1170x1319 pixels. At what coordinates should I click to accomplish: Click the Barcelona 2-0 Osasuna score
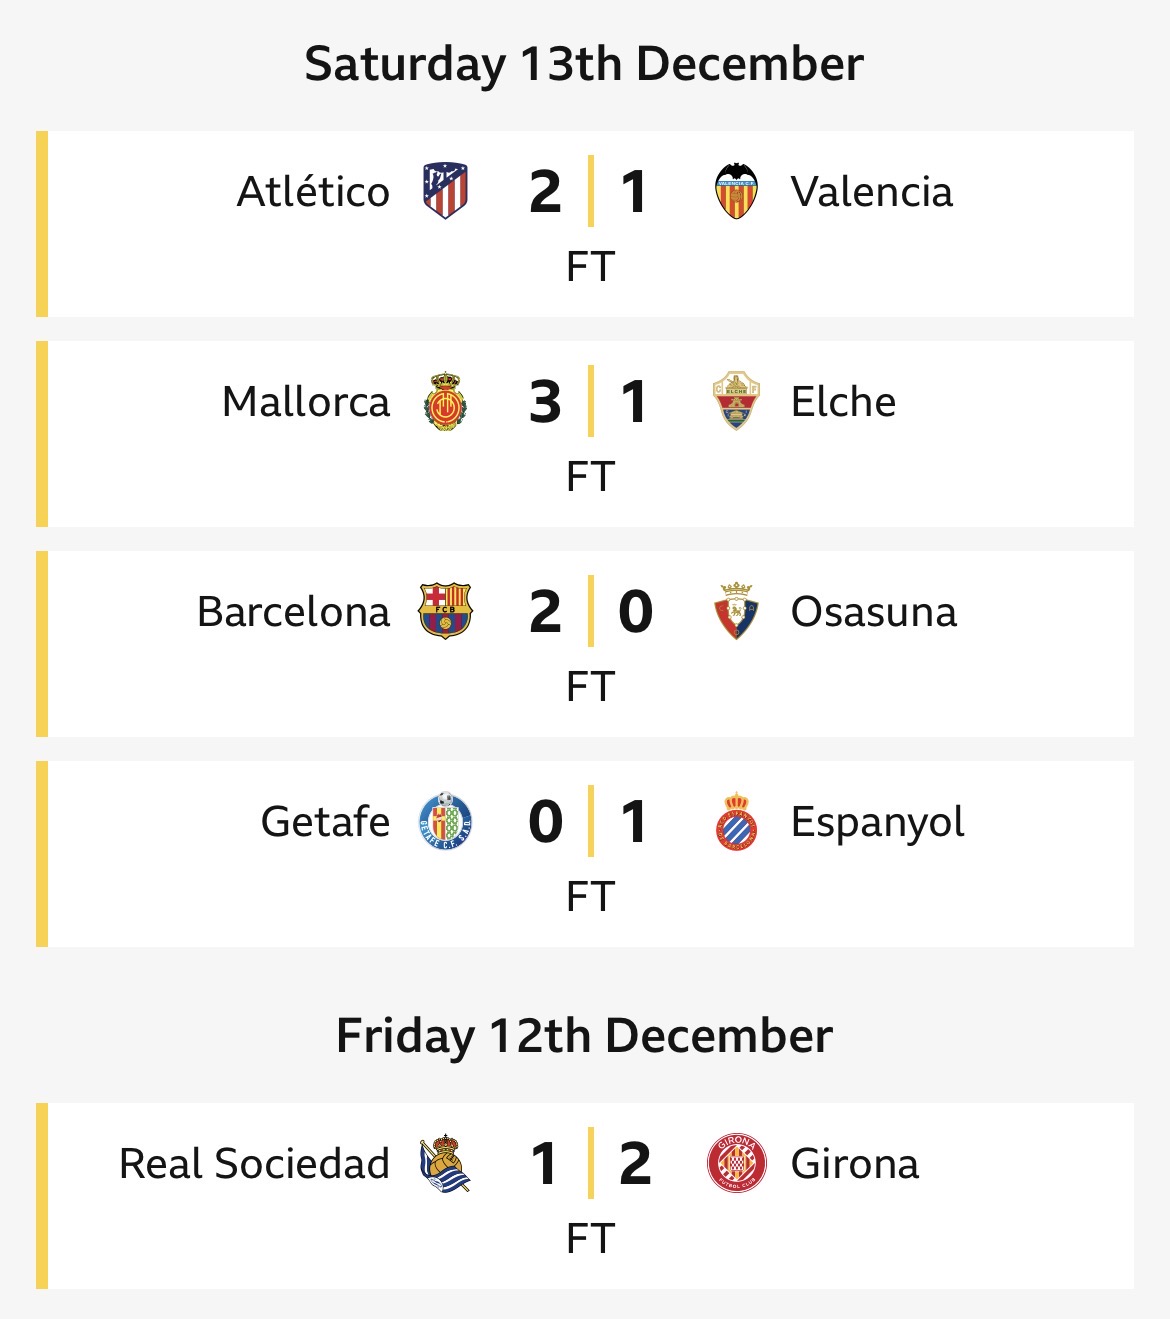coord(590,611)
